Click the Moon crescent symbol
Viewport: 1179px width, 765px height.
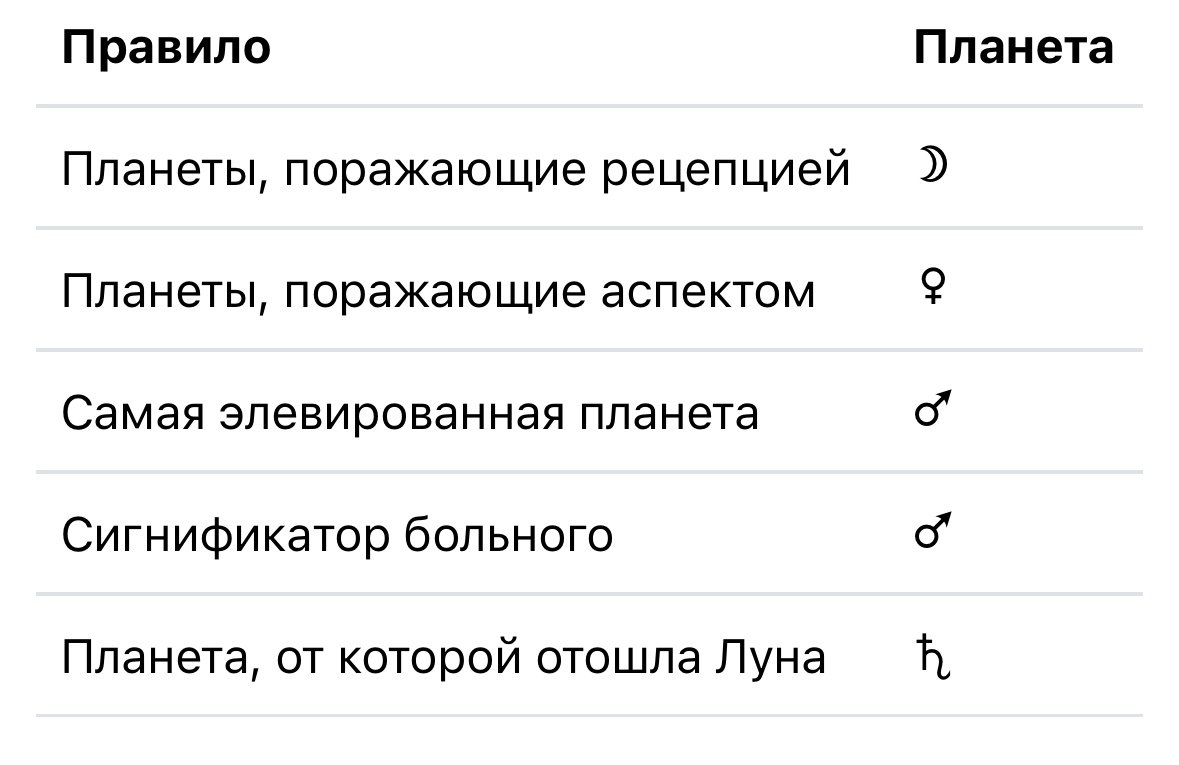(x=932, y=165)
